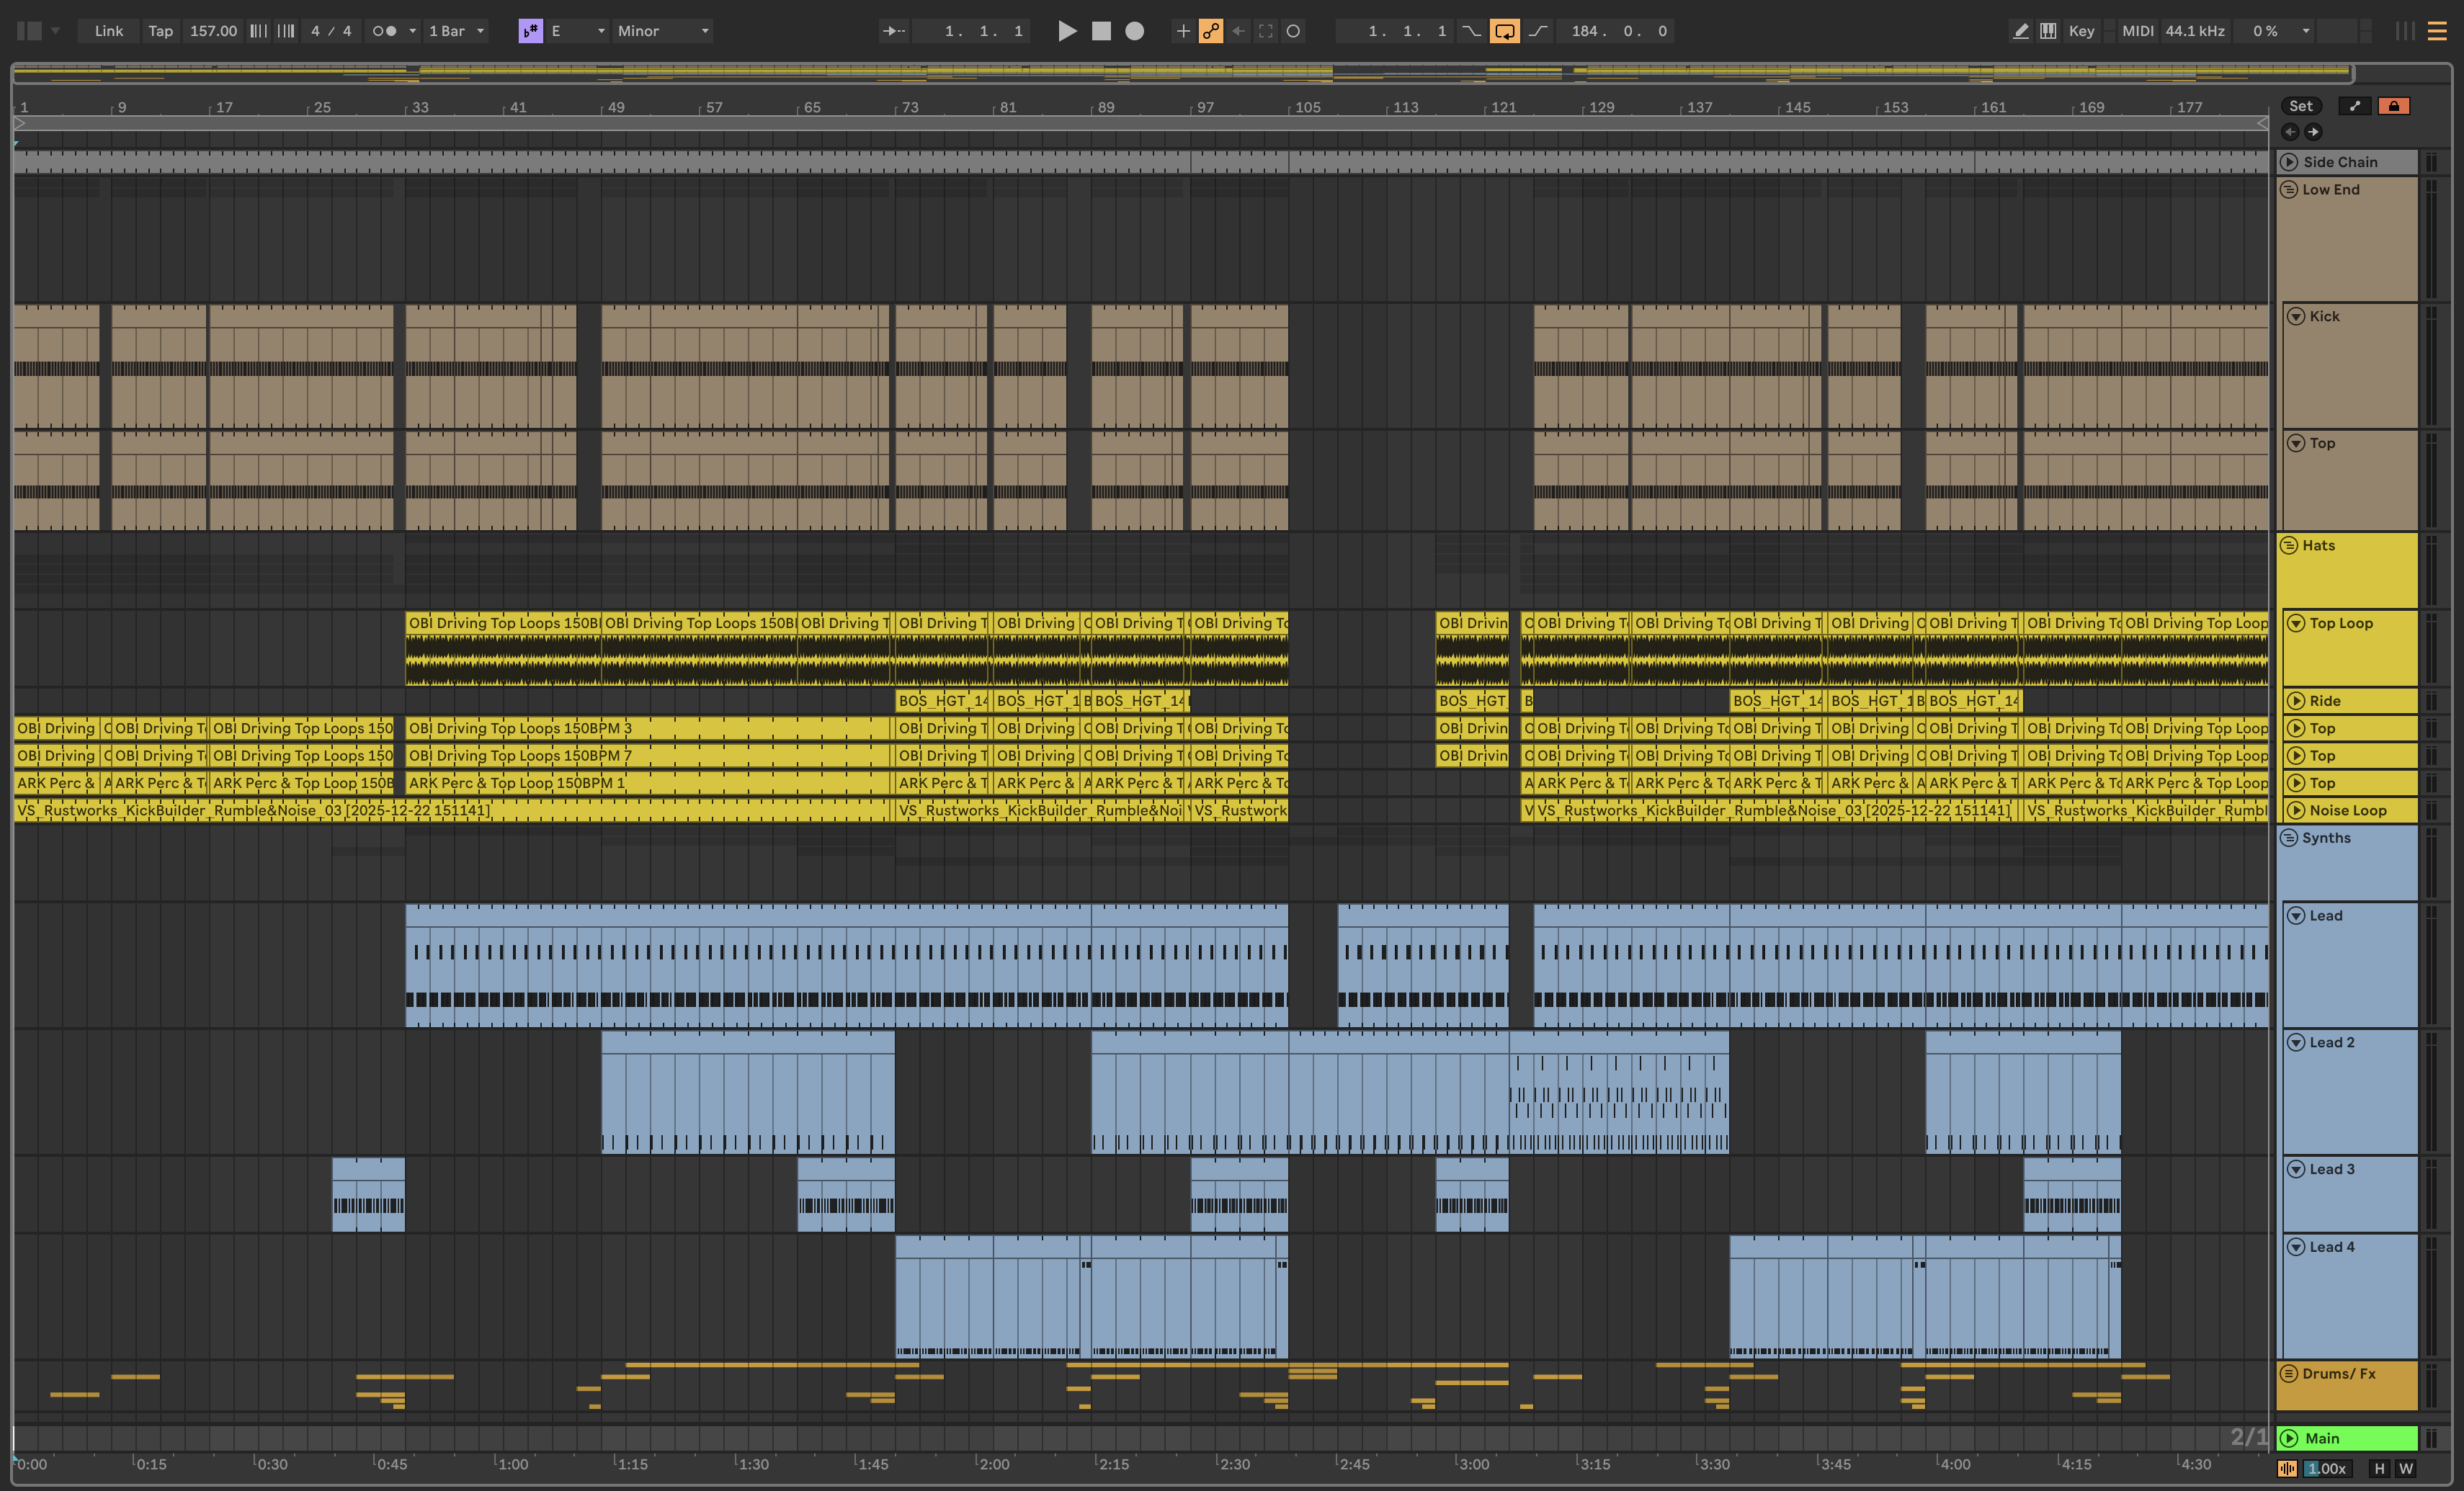The width and height of the screenshot is (2464, 1491).
Task: Click the Session Record circle button
Action: pos(1293,31)
